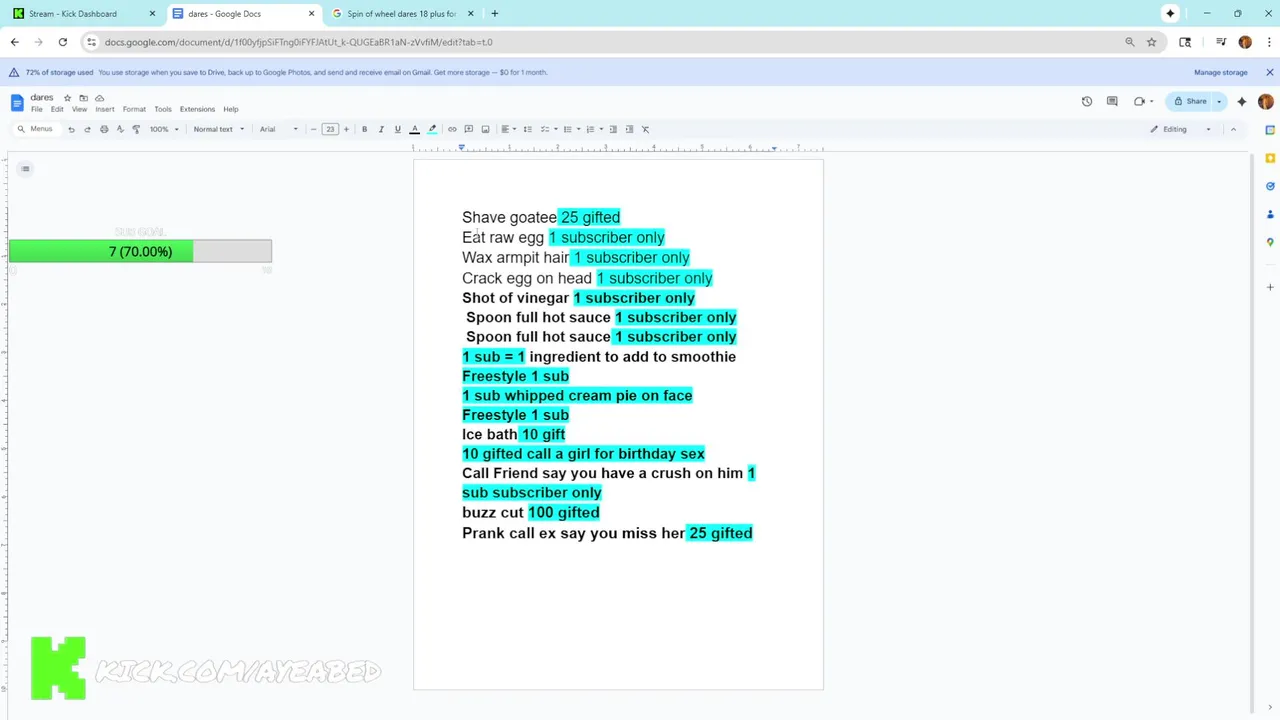1280x720 pixels.
Task: Open the highlight color picker
Action: [x=432, y=129]
